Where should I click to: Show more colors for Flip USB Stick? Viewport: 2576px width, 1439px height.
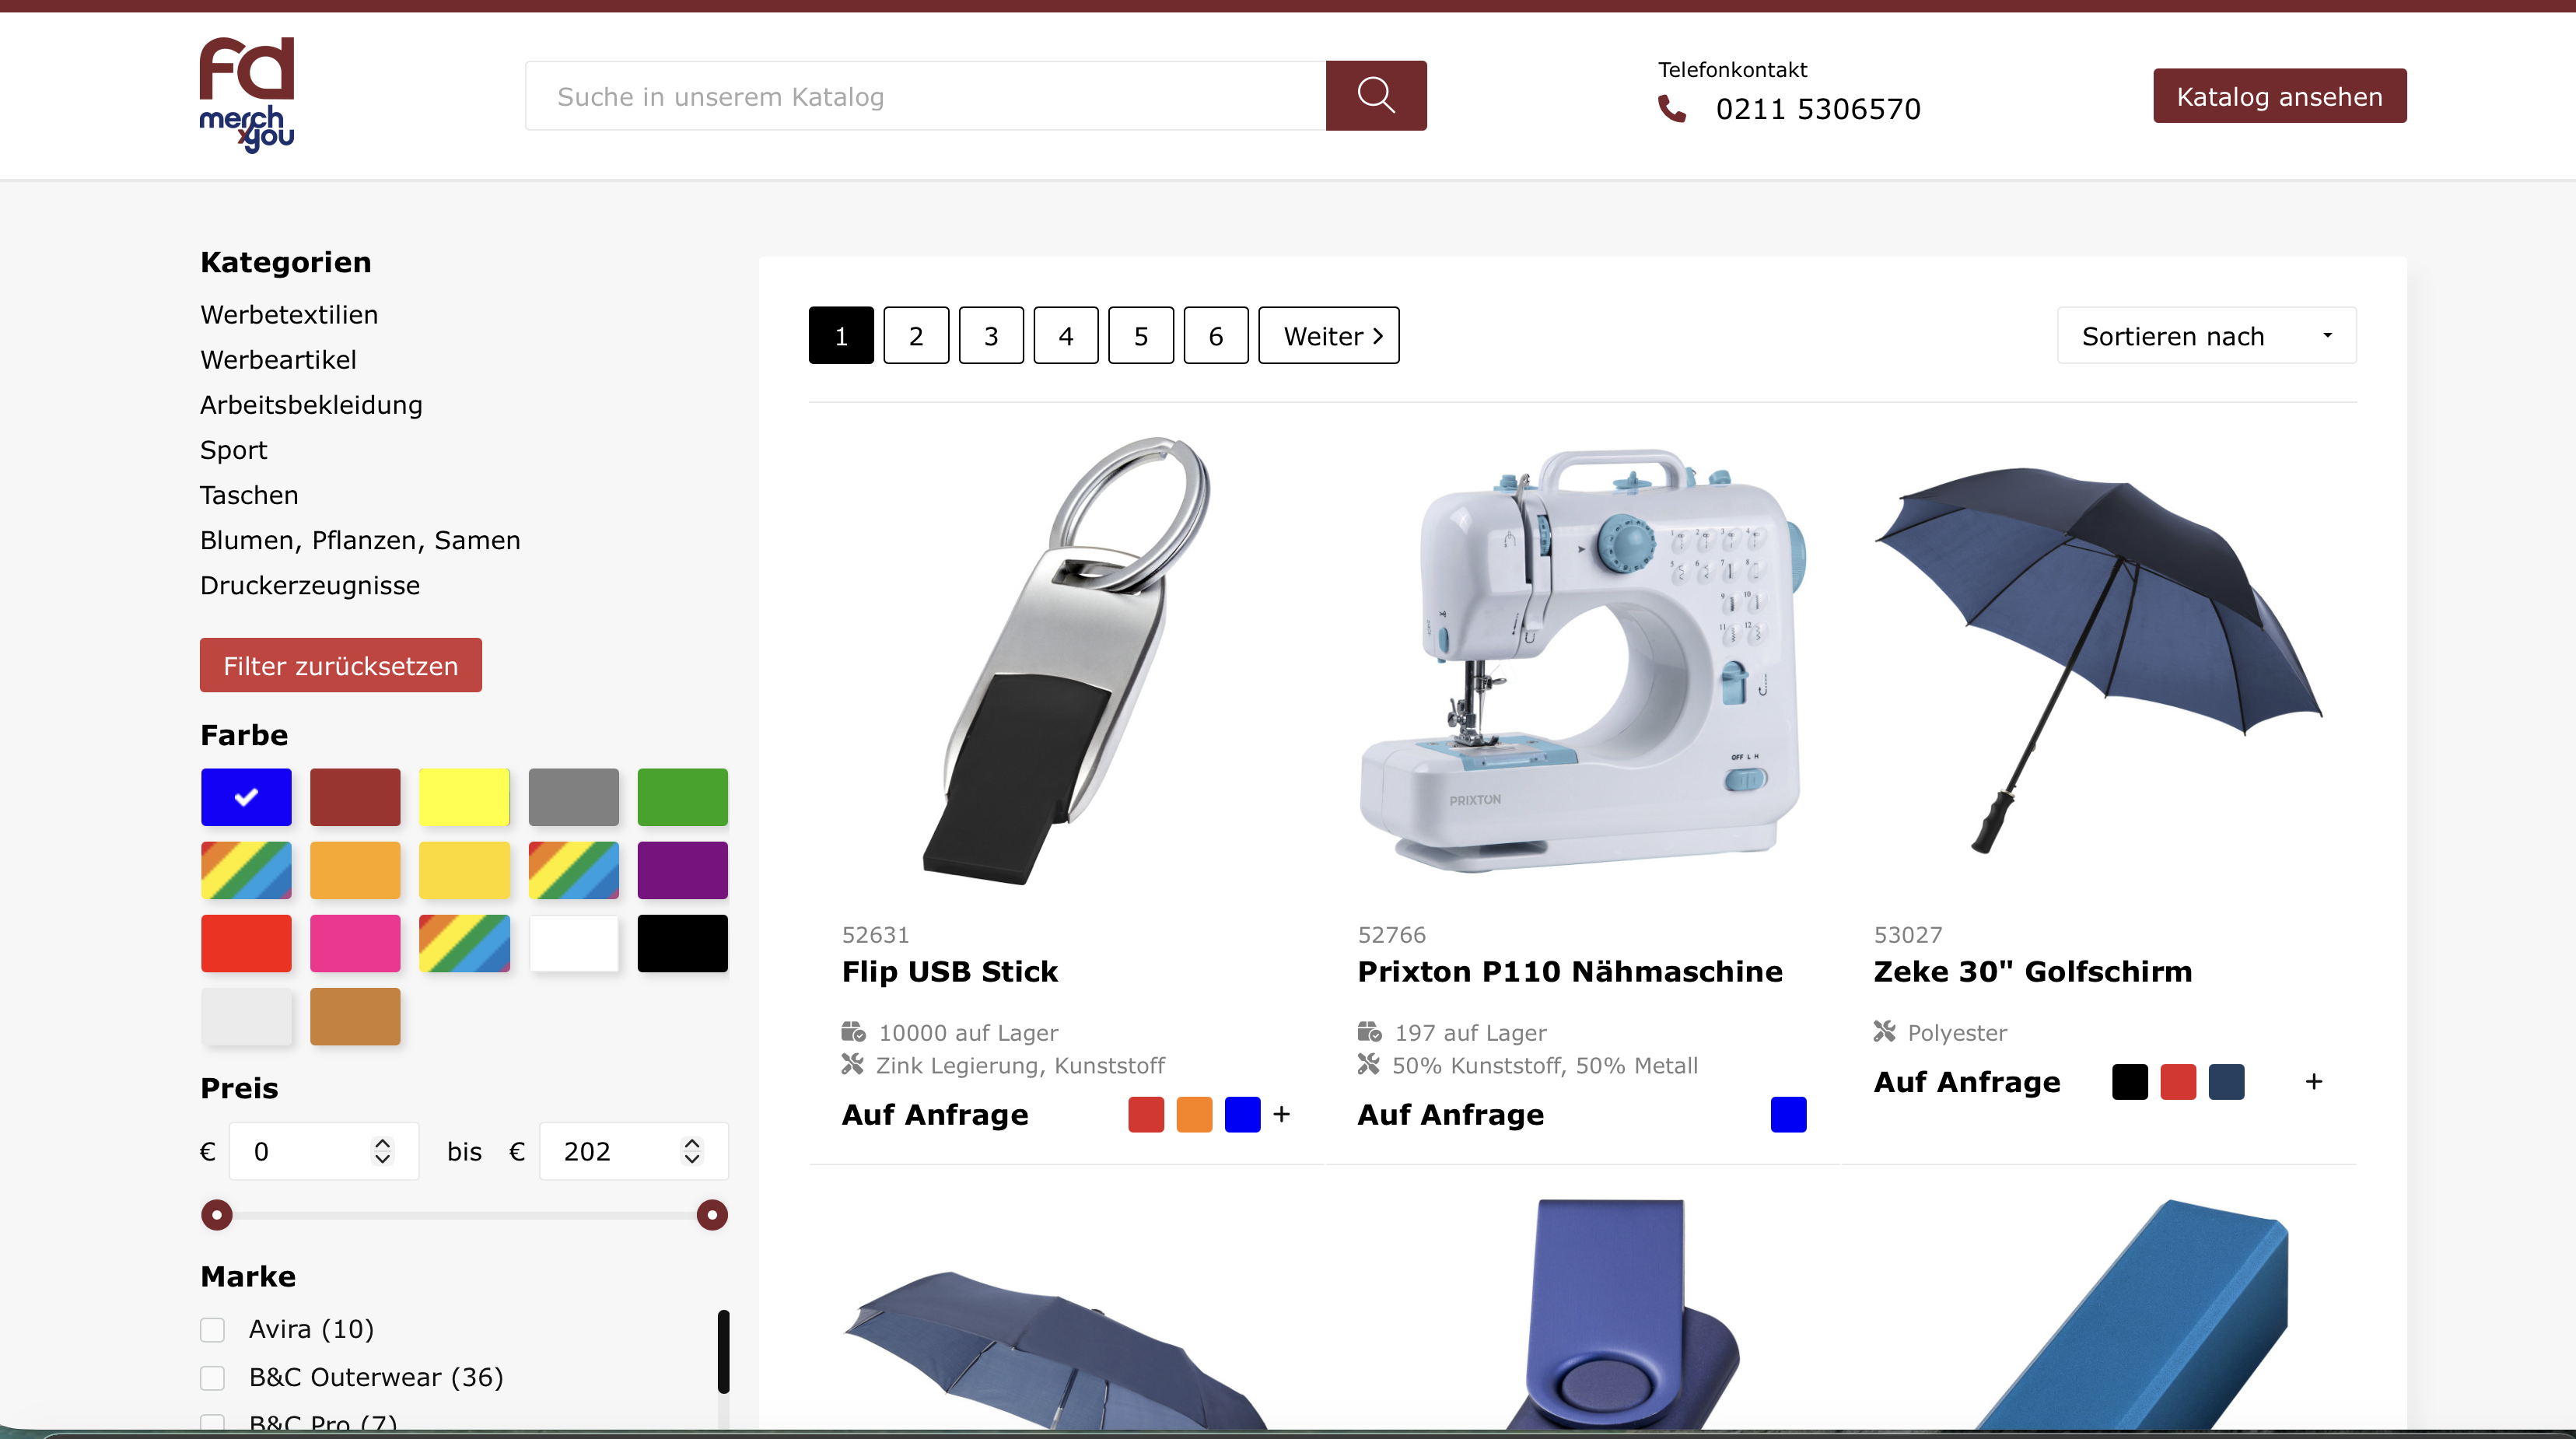[1282, 1114]
